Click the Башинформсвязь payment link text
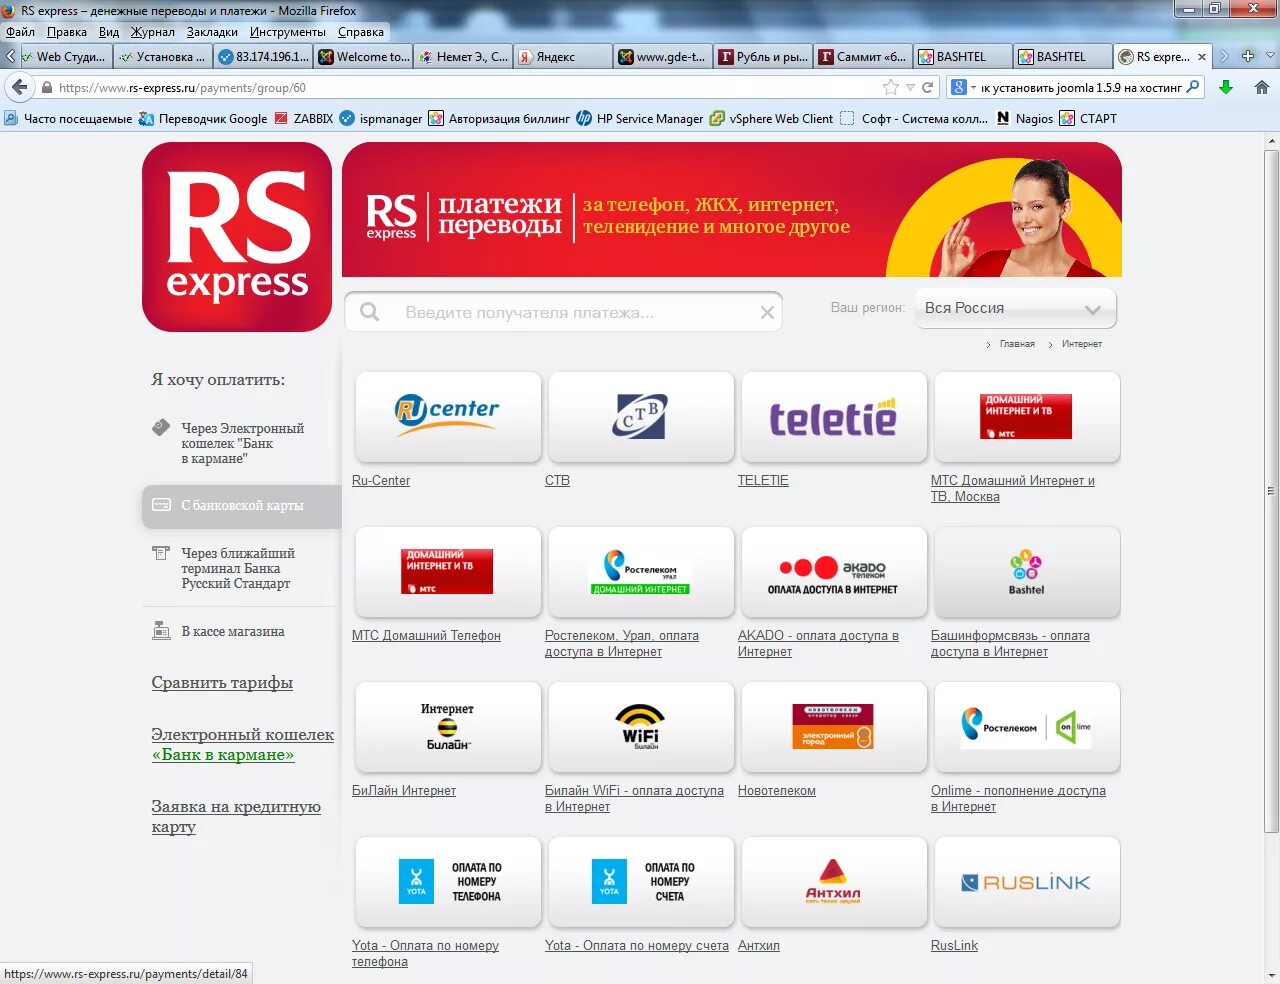This screenshot has width=1280, height=984. pos(1010,644)
